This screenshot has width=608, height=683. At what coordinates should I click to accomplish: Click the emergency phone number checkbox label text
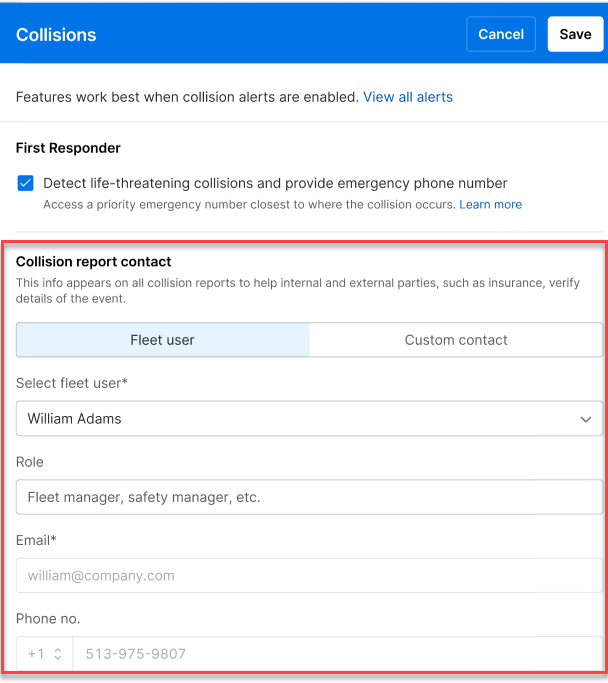(275, 184)
